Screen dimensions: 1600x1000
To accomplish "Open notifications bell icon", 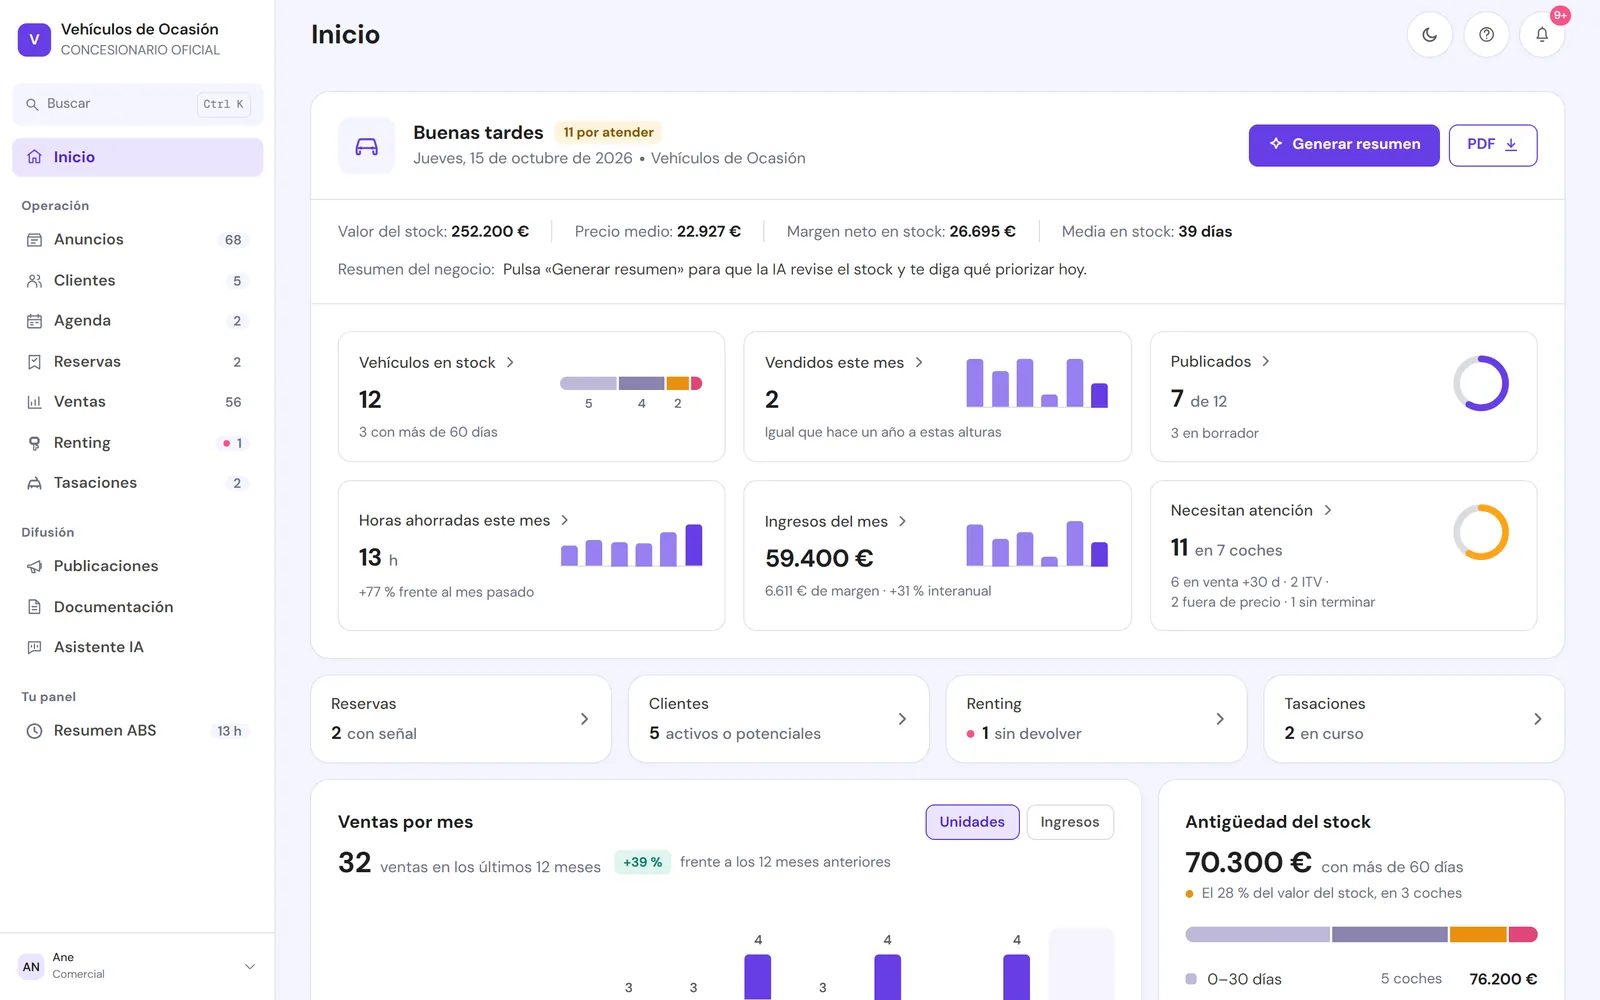I will pos(1542,35).
